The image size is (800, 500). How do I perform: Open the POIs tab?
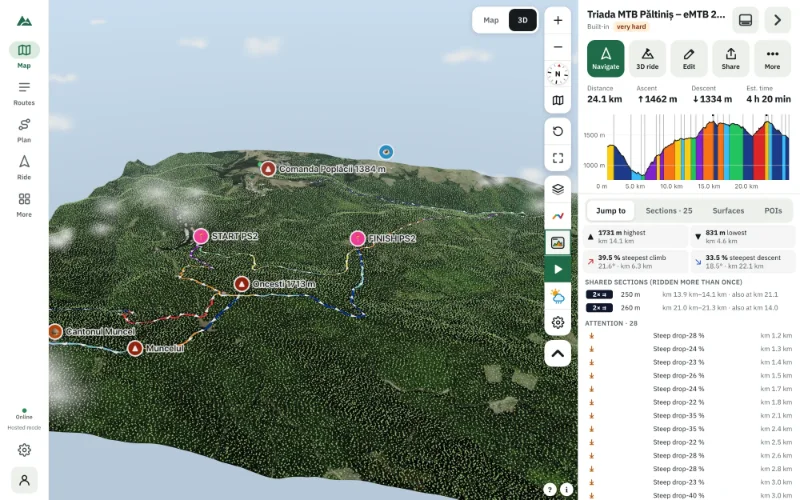click(x=773, y=211)
